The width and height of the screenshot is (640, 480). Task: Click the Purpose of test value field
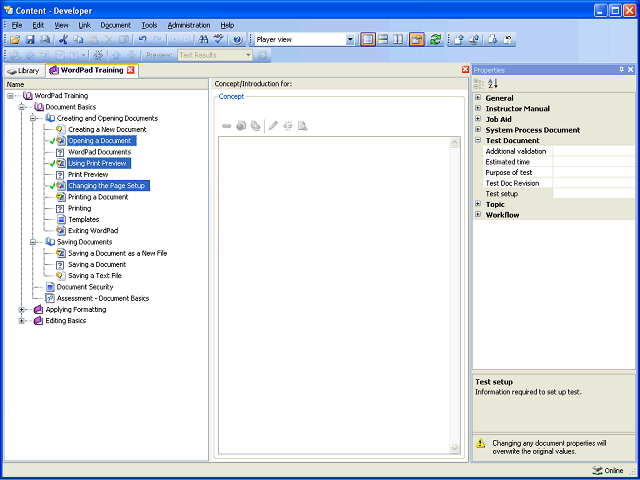593,173
